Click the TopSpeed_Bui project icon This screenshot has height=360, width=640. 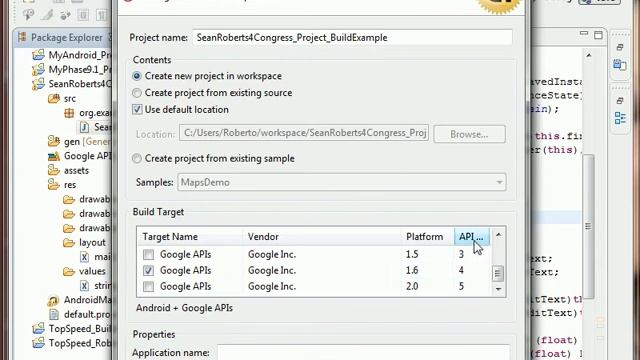[x=38, y=329]
